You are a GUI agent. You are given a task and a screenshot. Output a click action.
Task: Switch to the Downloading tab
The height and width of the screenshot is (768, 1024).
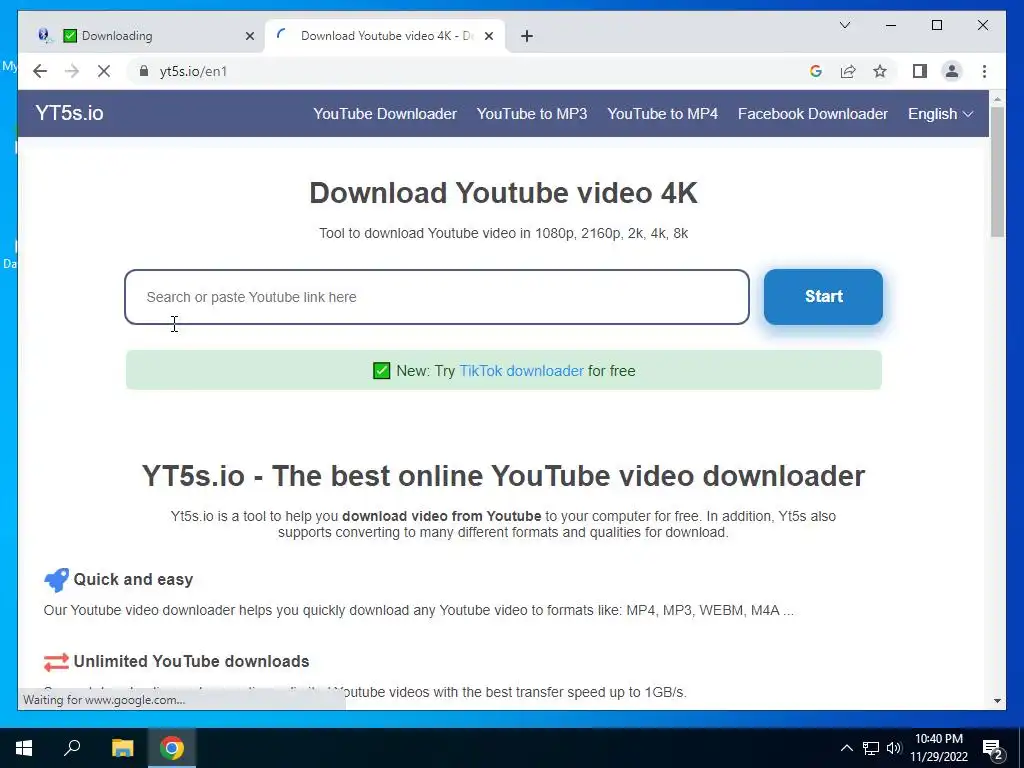tap(143, 36)
